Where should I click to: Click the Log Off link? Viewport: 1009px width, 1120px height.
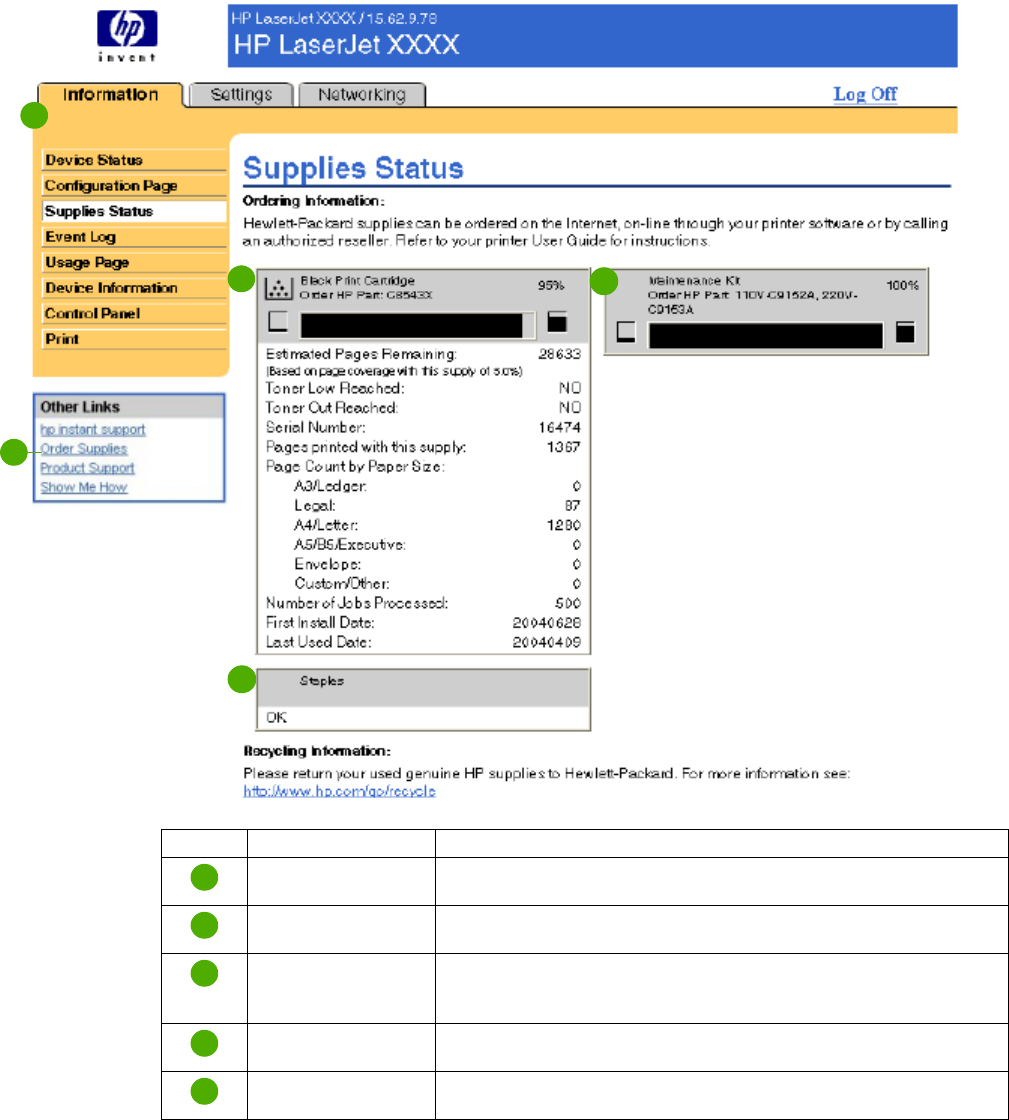[x=865, y=94]
